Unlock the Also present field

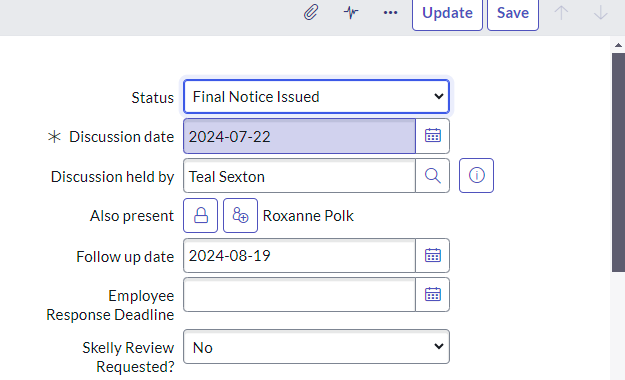200,215
